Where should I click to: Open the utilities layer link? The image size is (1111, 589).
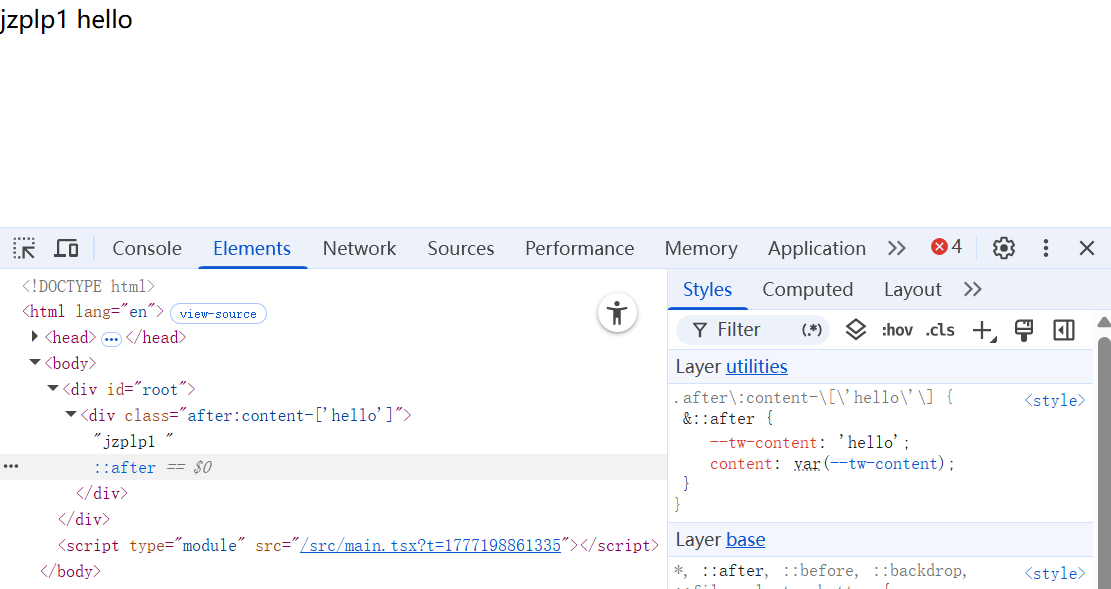click(x=757, y=366)
